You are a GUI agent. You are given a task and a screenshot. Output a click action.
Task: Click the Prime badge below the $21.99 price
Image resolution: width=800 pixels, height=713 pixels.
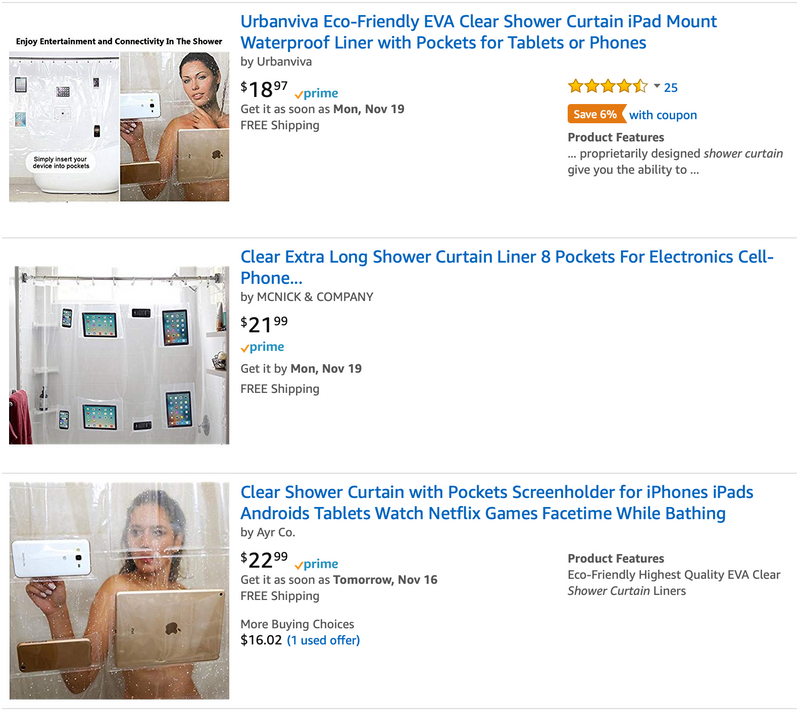(x=263, y=347)
